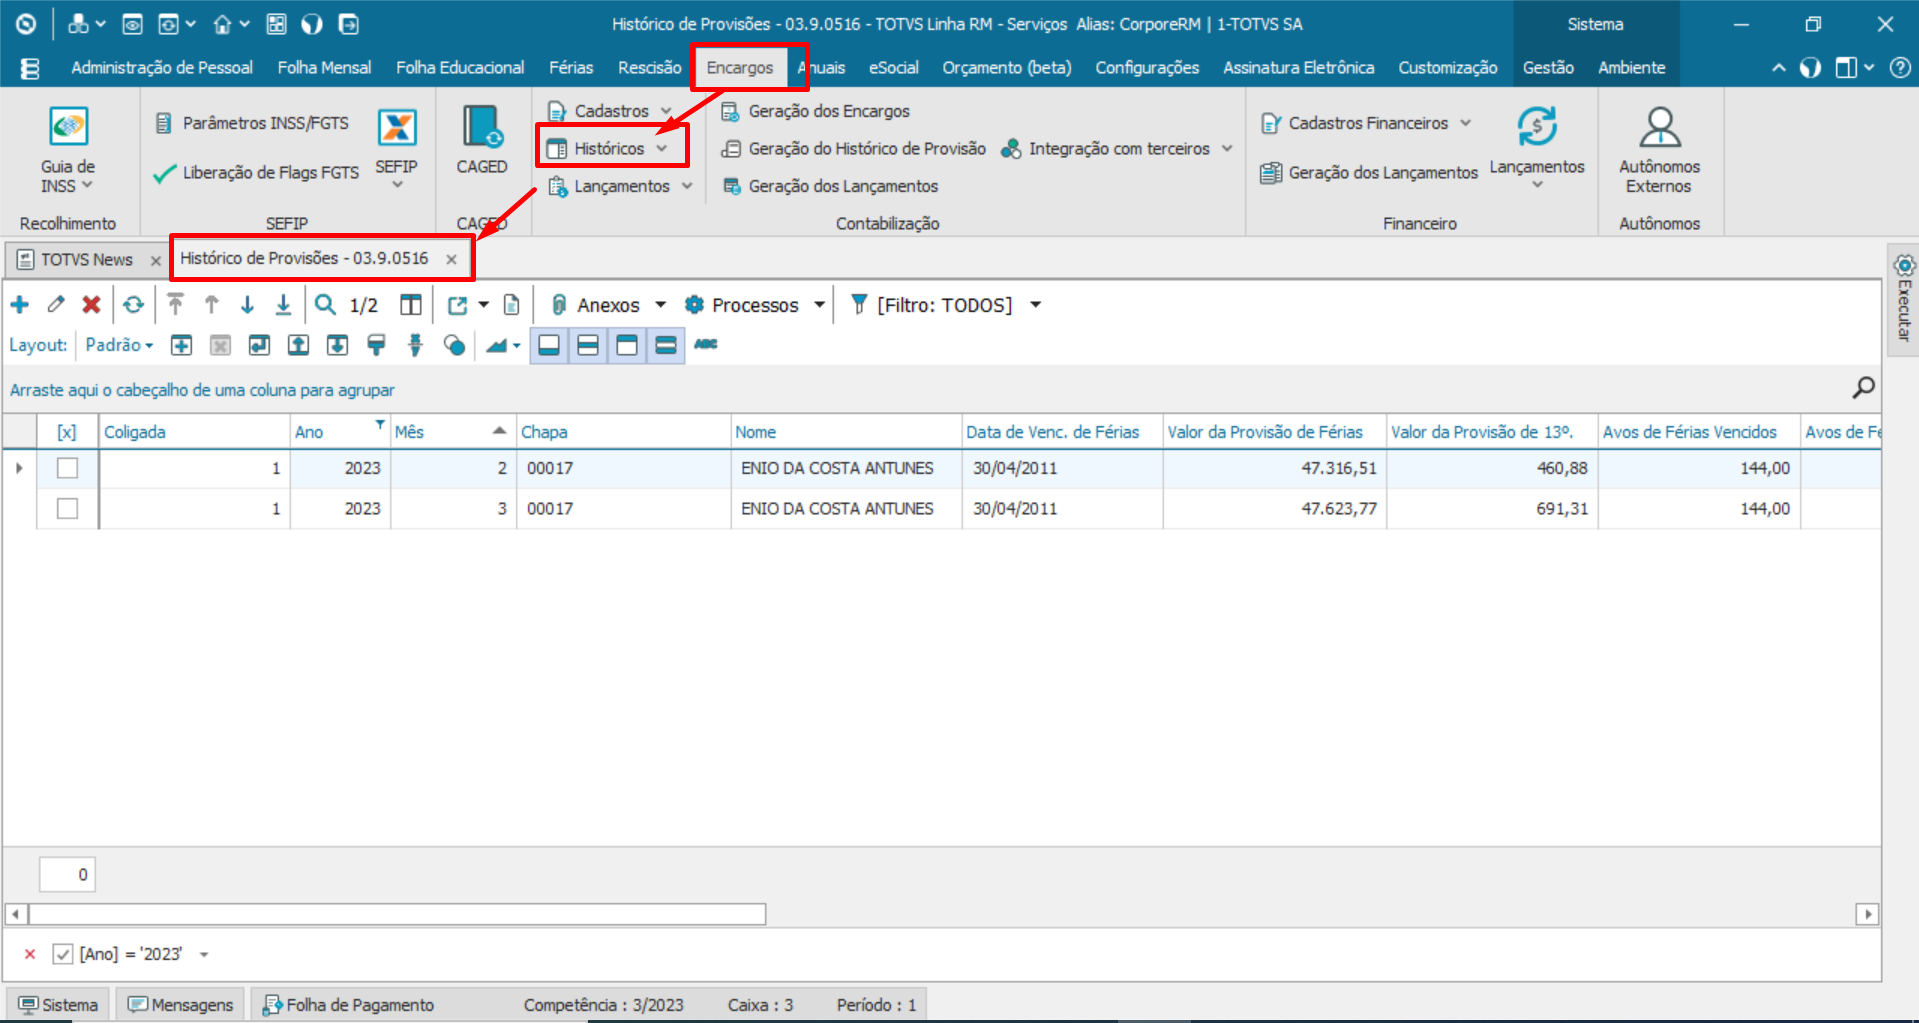
Task: Open the Folha Mensal ribbon tab
Action: click(324, 68)
